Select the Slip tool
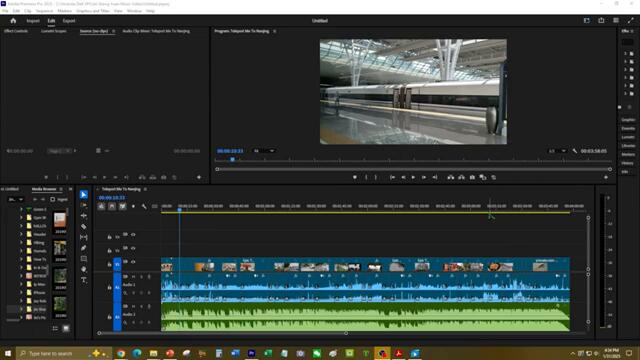Viewport: 640px width, 360px height. click(x=84, y=237)
